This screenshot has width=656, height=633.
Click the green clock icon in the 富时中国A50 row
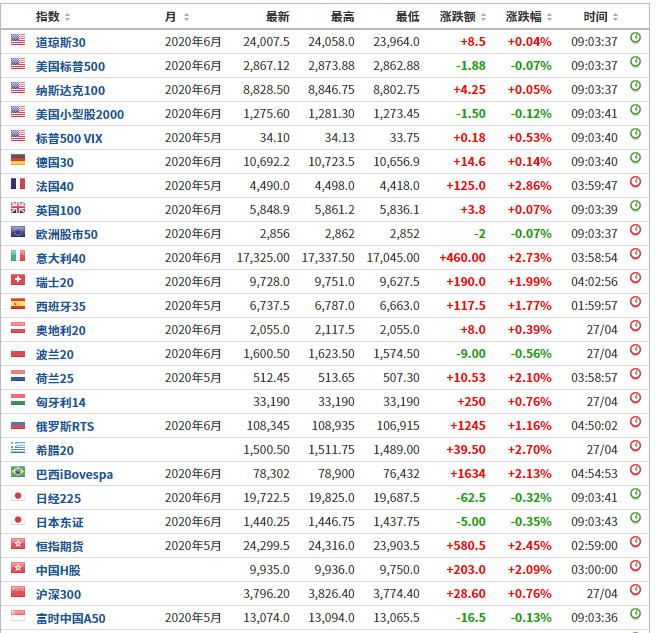[635, 614]
